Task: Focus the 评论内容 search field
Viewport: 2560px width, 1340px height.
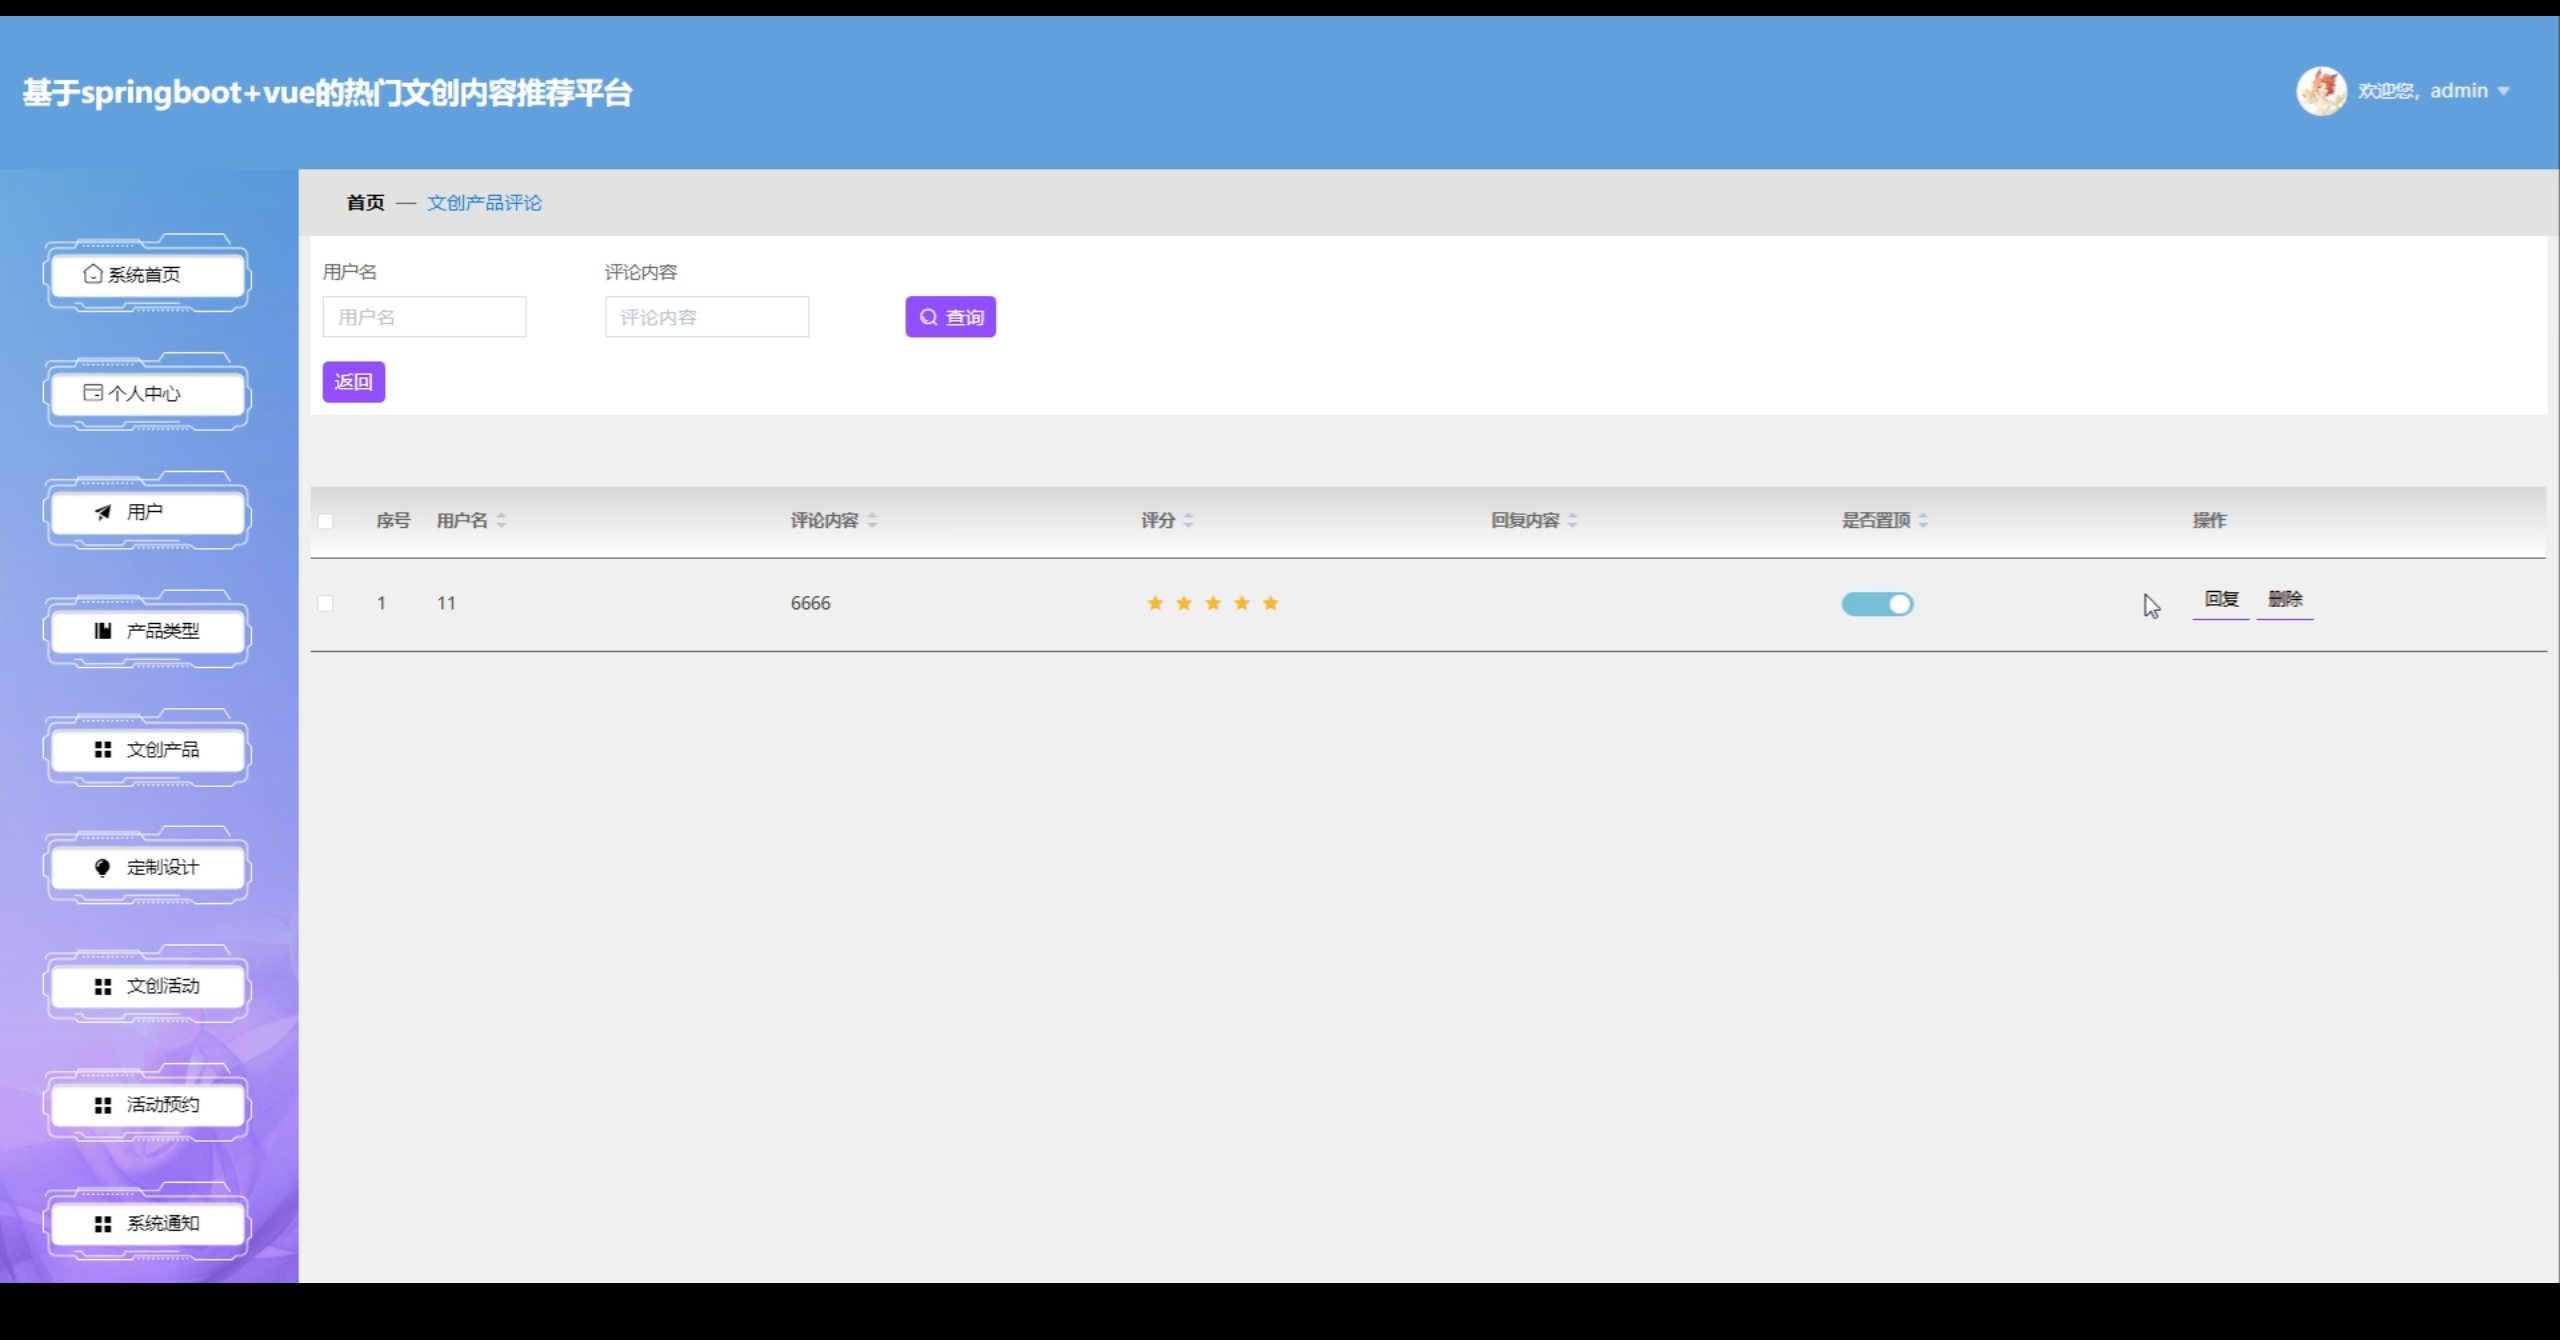Action: (x=706, y=317)
